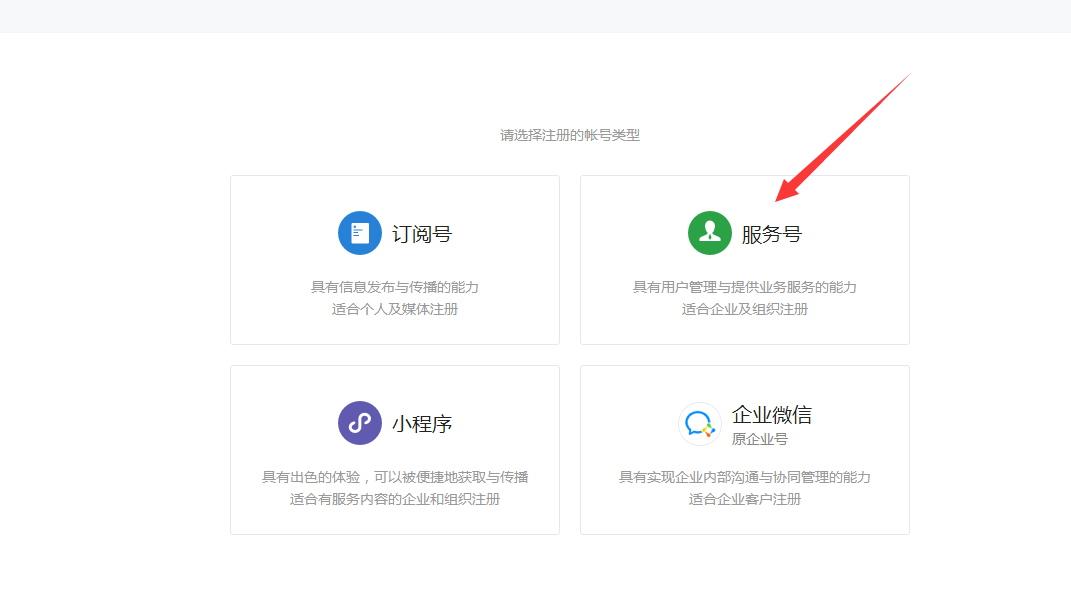This screenshot has width=1071, height=596.
Task: Click the 企业微信 chat bubble icon
Action: pos(699,424)
